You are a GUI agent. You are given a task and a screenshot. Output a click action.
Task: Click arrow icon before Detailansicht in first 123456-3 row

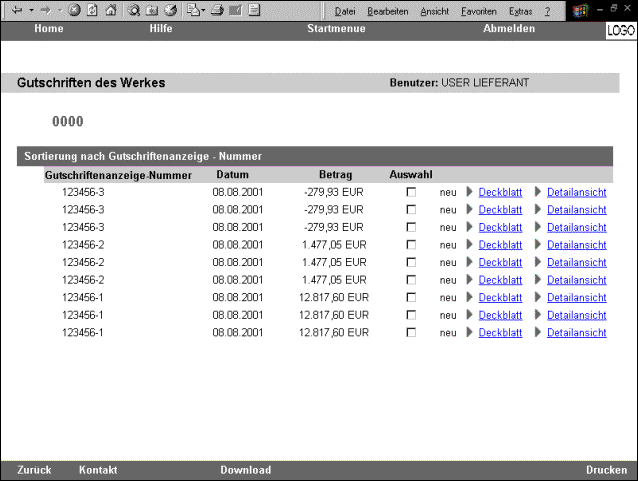(538, 192)
